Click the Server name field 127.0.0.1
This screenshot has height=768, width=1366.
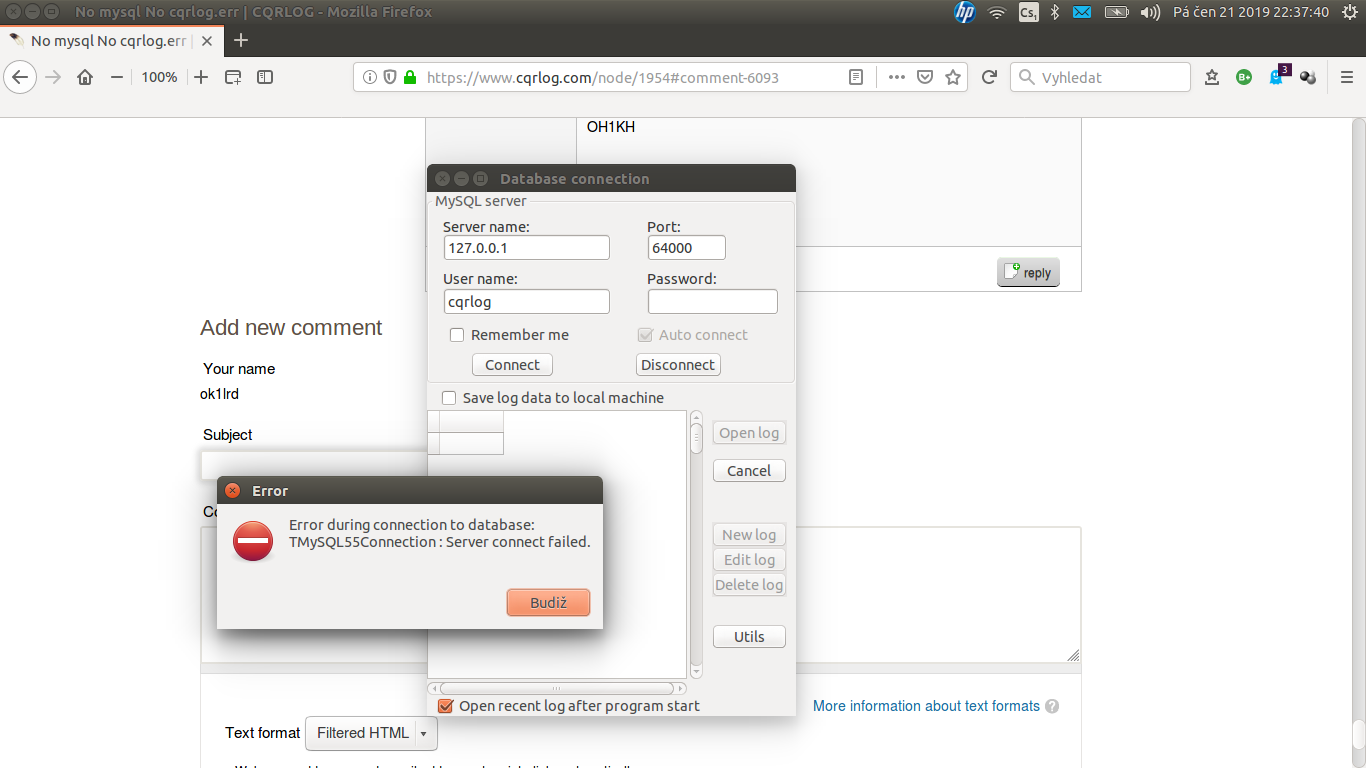[x=527, y=248]
